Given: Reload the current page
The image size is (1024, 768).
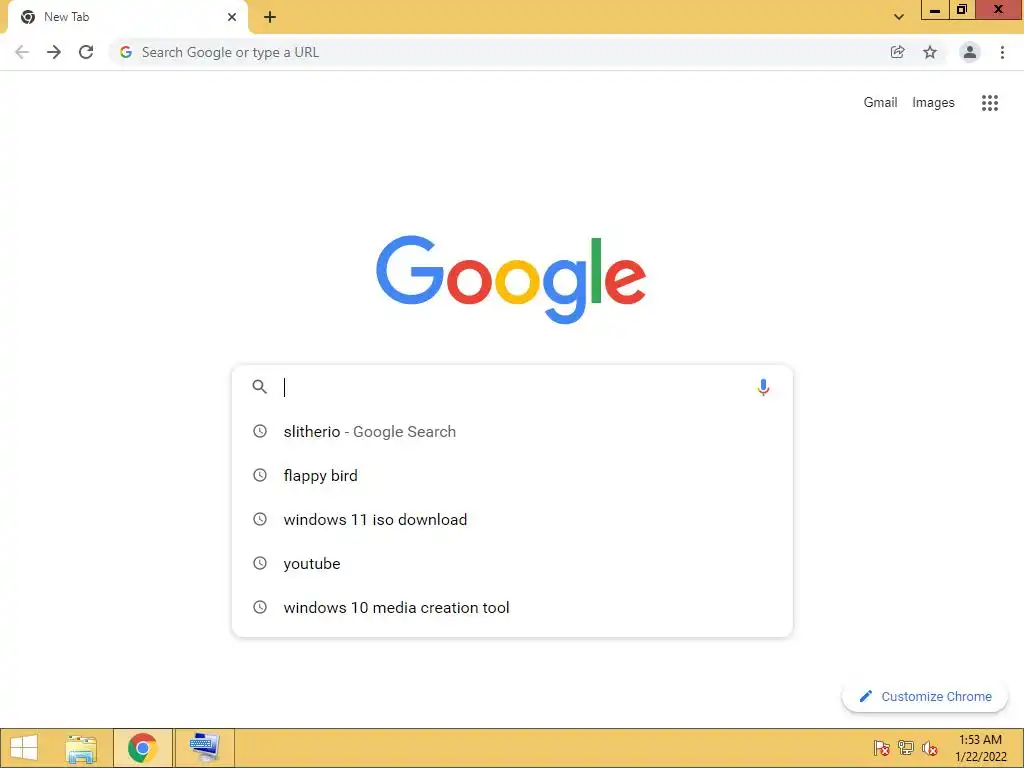Looking at the screenshot, I should pyautogui.click(x=86, y=52).
